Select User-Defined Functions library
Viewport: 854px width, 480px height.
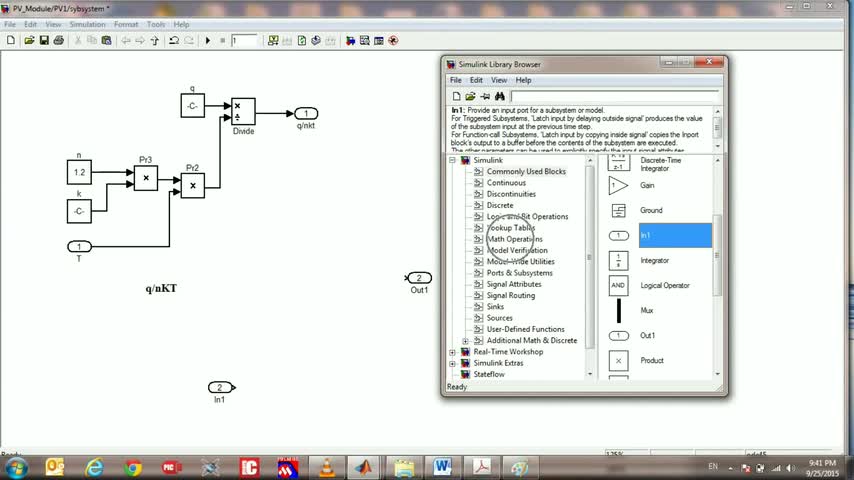point(526,329)
